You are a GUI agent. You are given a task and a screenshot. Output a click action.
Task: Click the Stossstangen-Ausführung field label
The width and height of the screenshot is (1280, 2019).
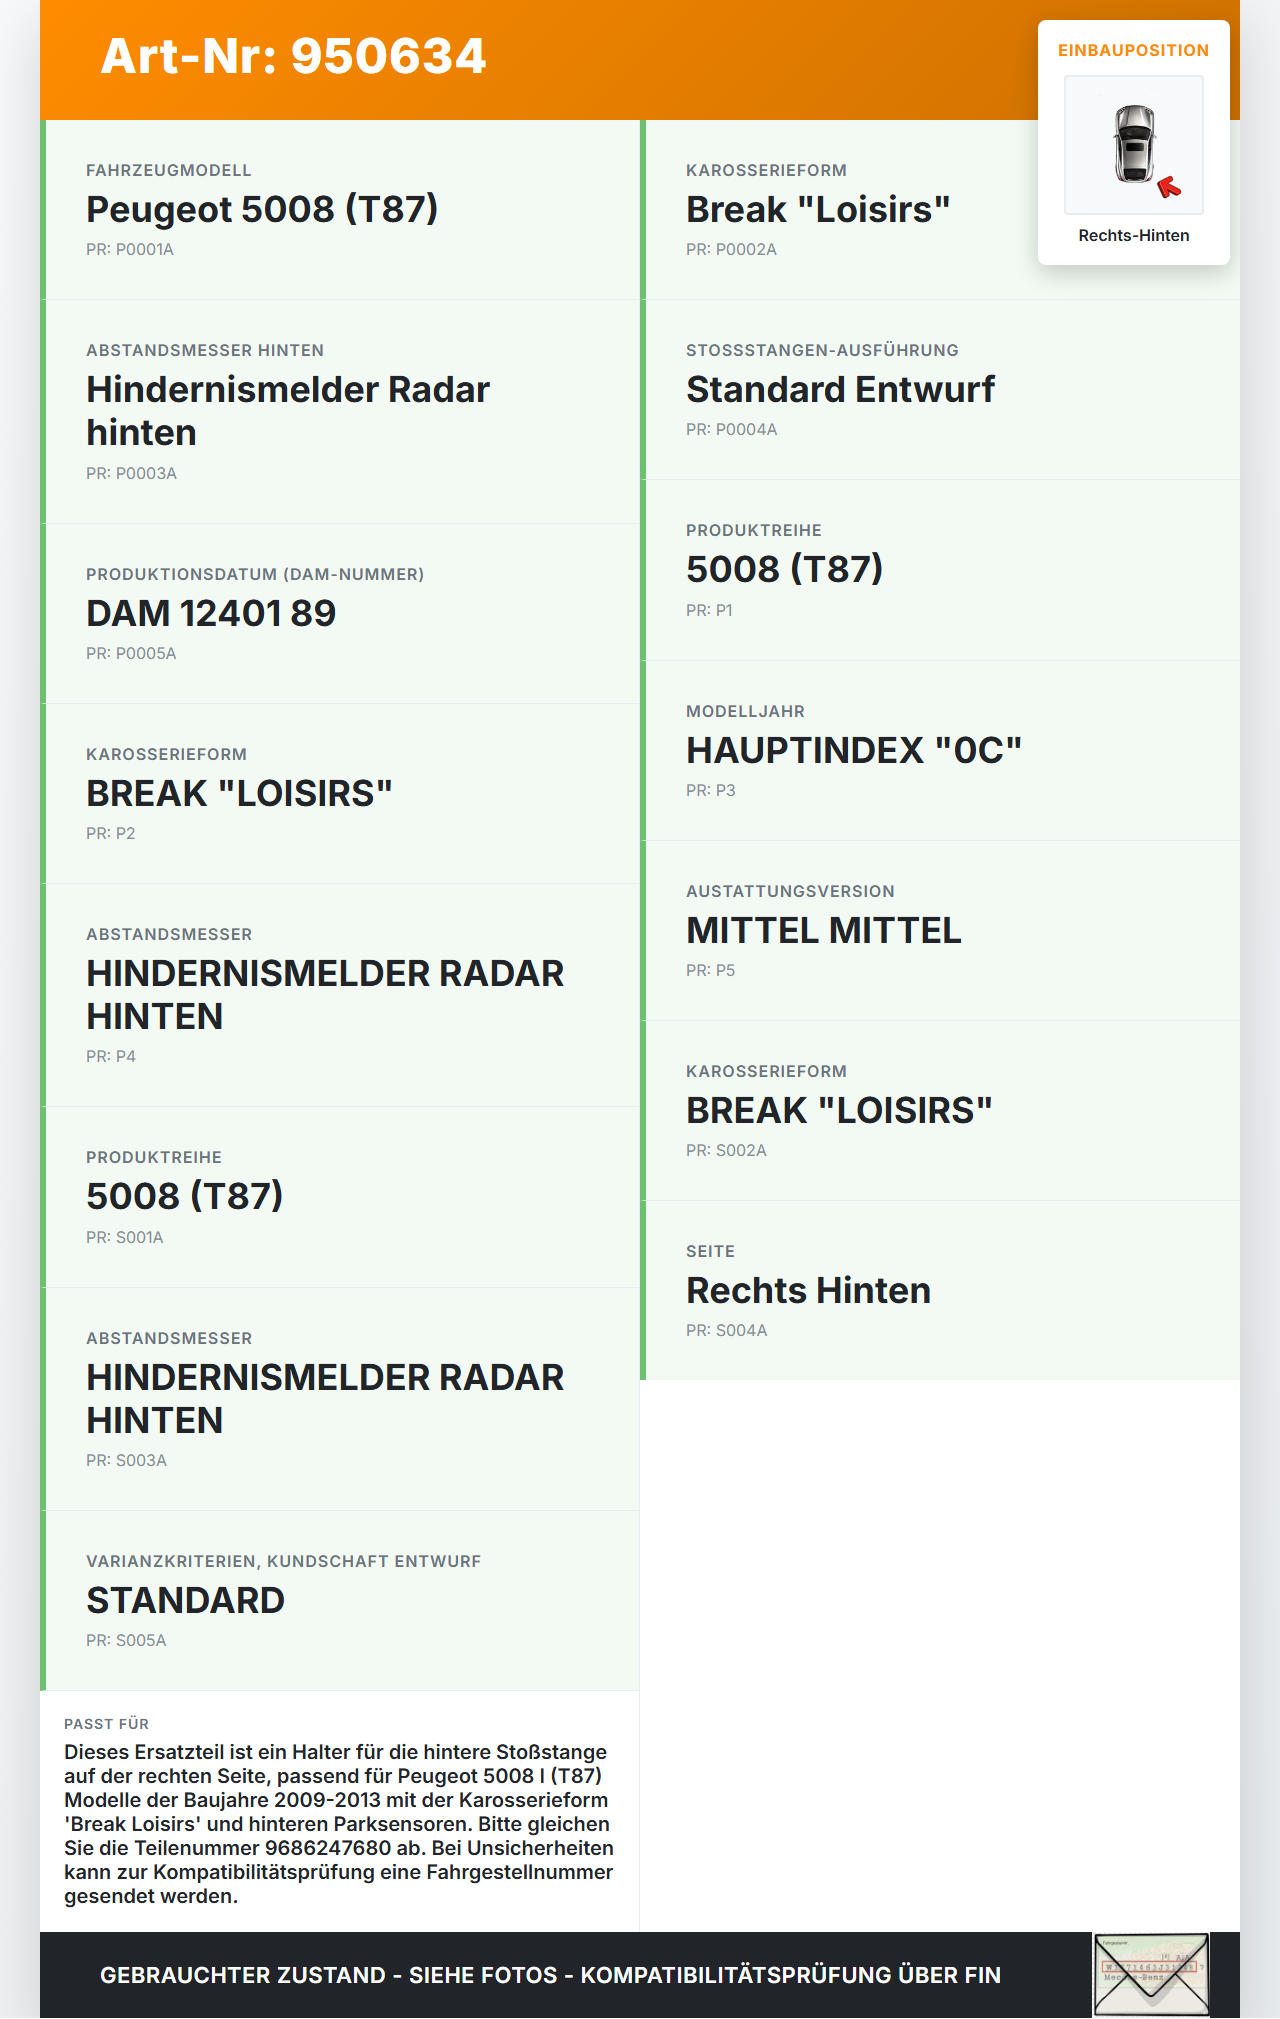[822, 351]
